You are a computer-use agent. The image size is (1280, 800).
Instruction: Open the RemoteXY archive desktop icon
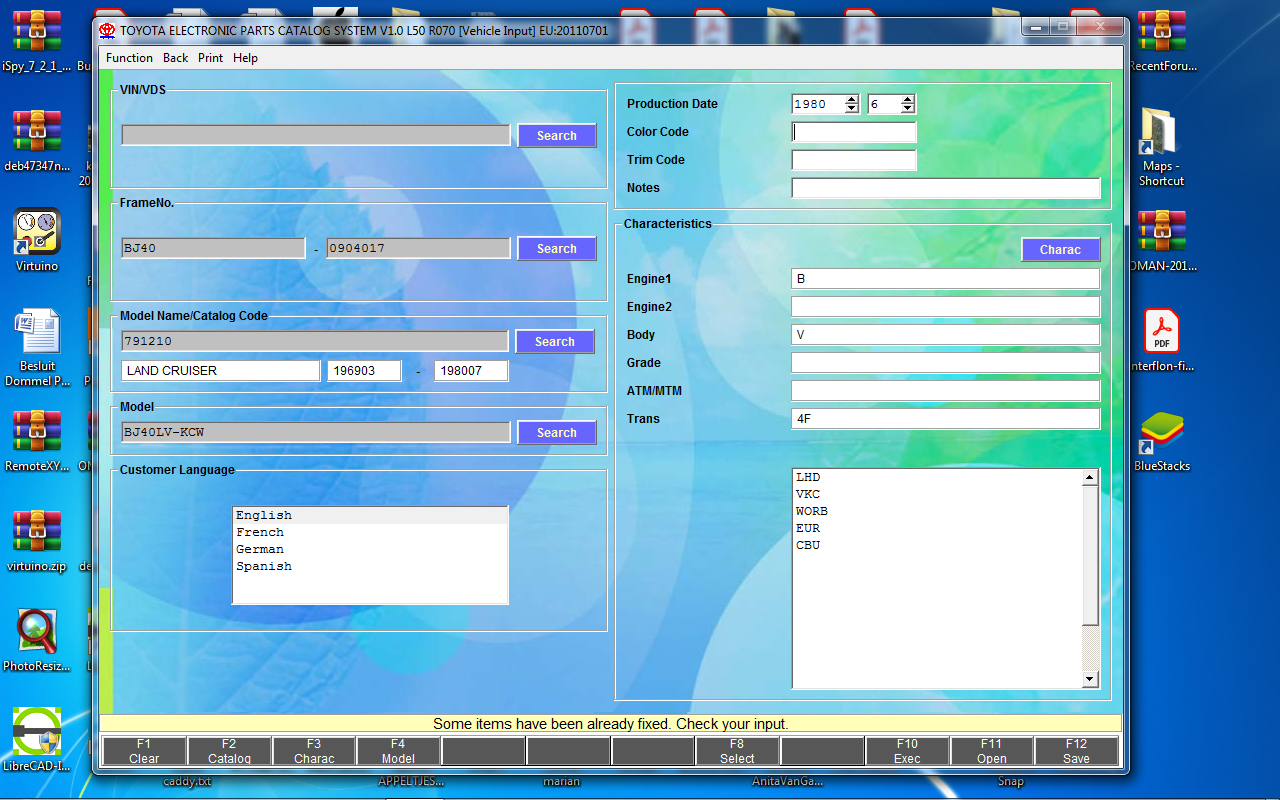click(x=37, y=440)
